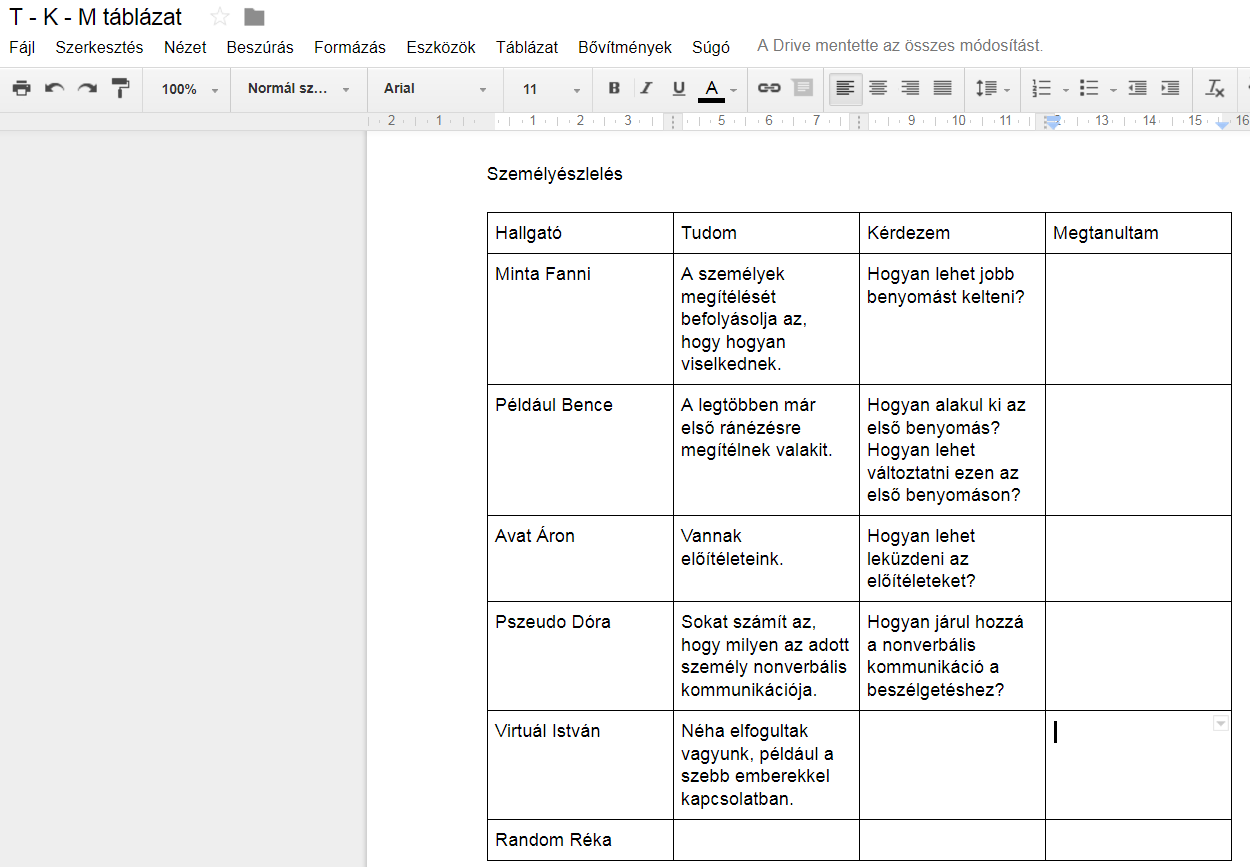
Task: Expand the font size 11 dropdown
Action: pyautogui.click(x=550, y=89)
